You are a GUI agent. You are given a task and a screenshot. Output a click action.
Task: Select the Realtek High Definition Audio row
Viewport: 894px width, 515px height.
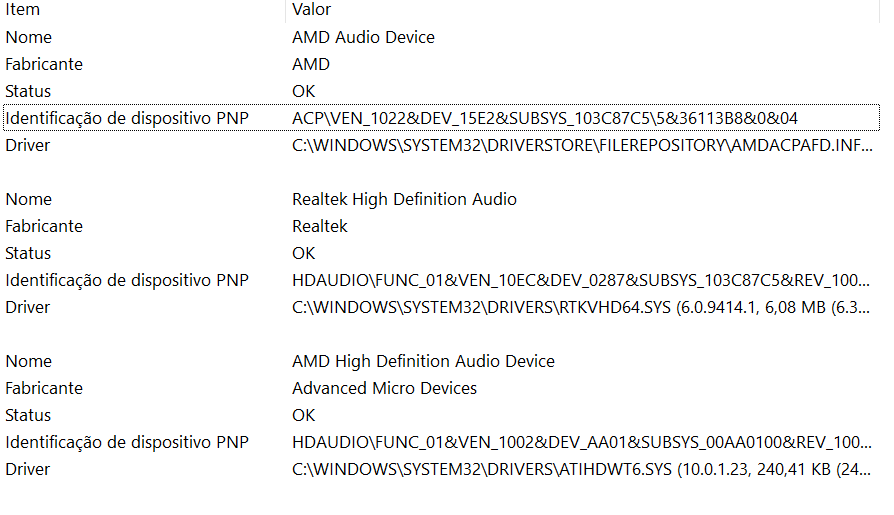coord(441,199)
